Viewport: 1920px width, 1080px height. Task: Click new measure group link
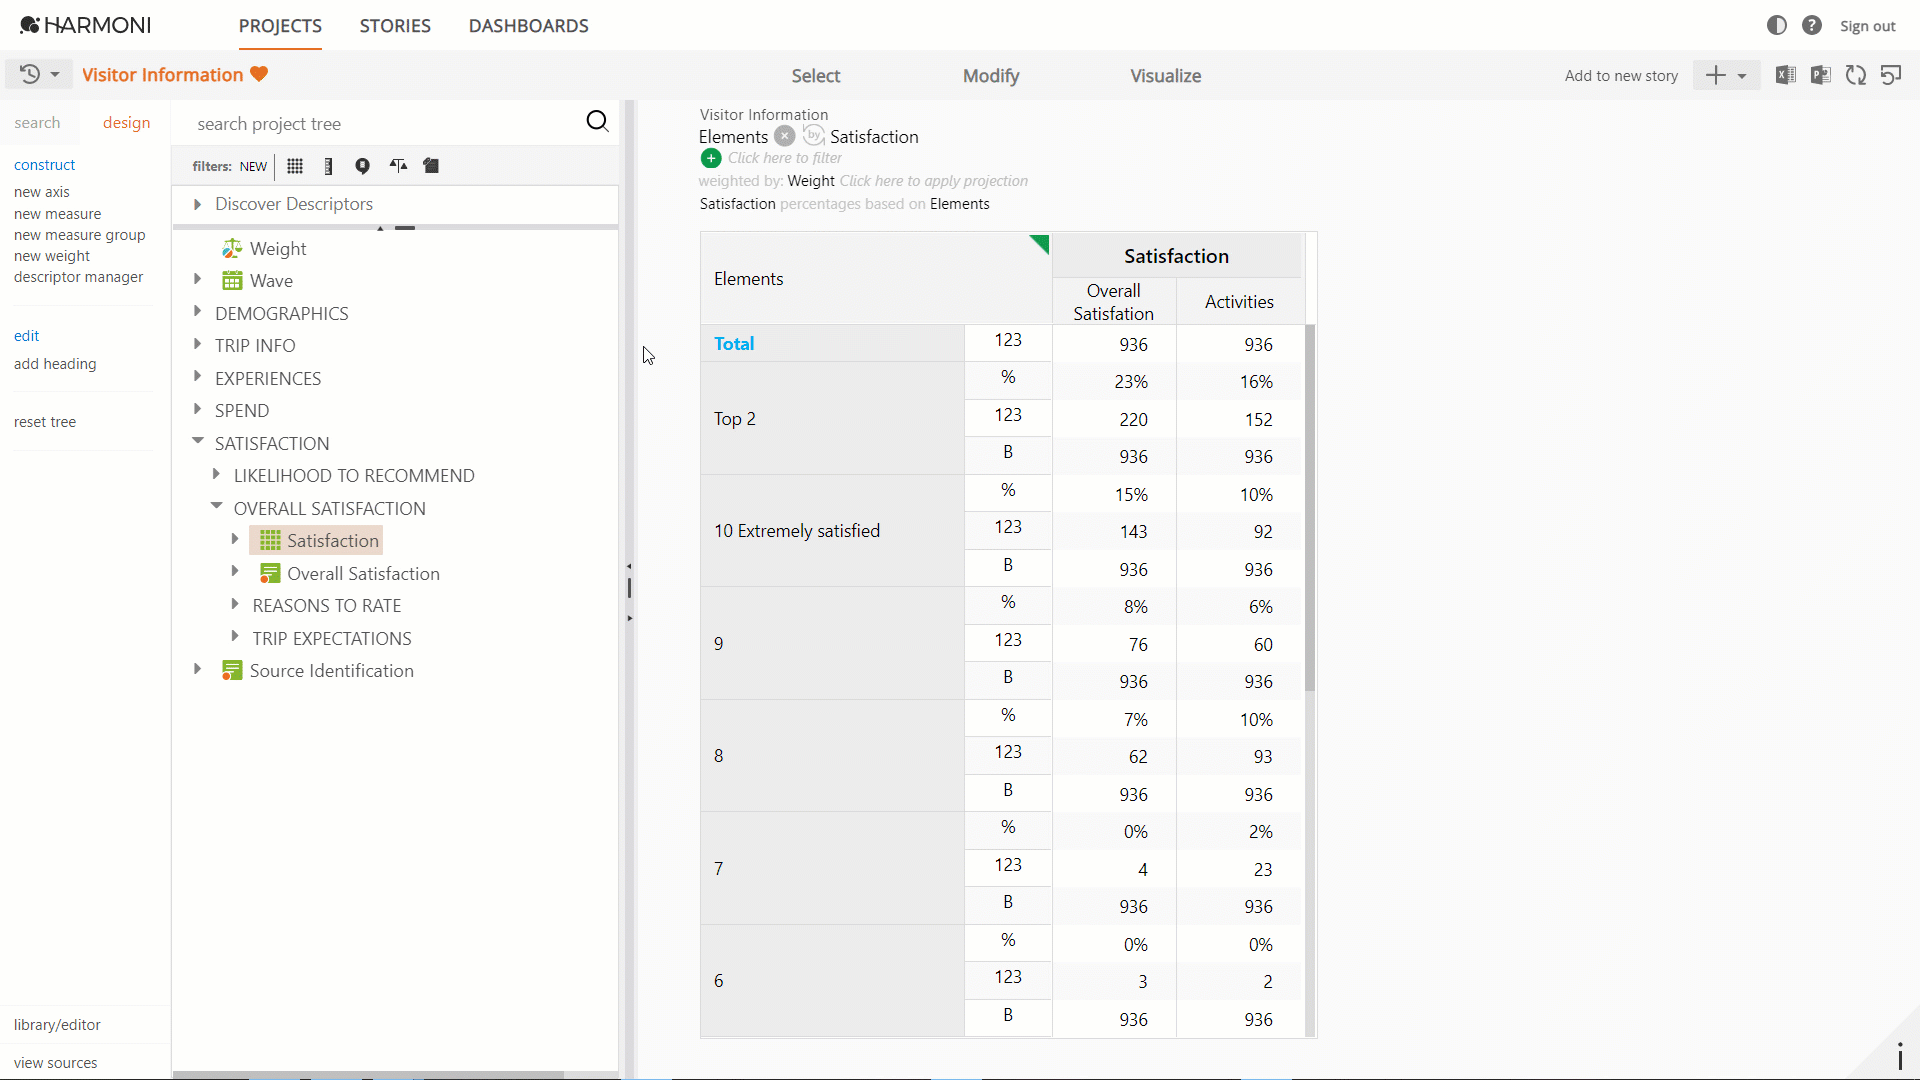(79, 235)
